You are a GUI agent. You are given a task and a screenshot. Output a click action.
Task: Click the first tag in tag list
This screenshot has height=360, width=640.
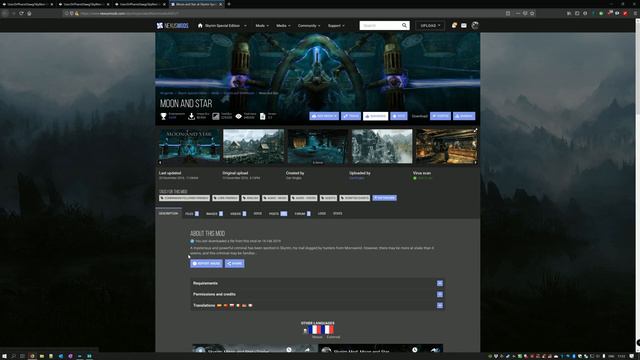[184, 198]
